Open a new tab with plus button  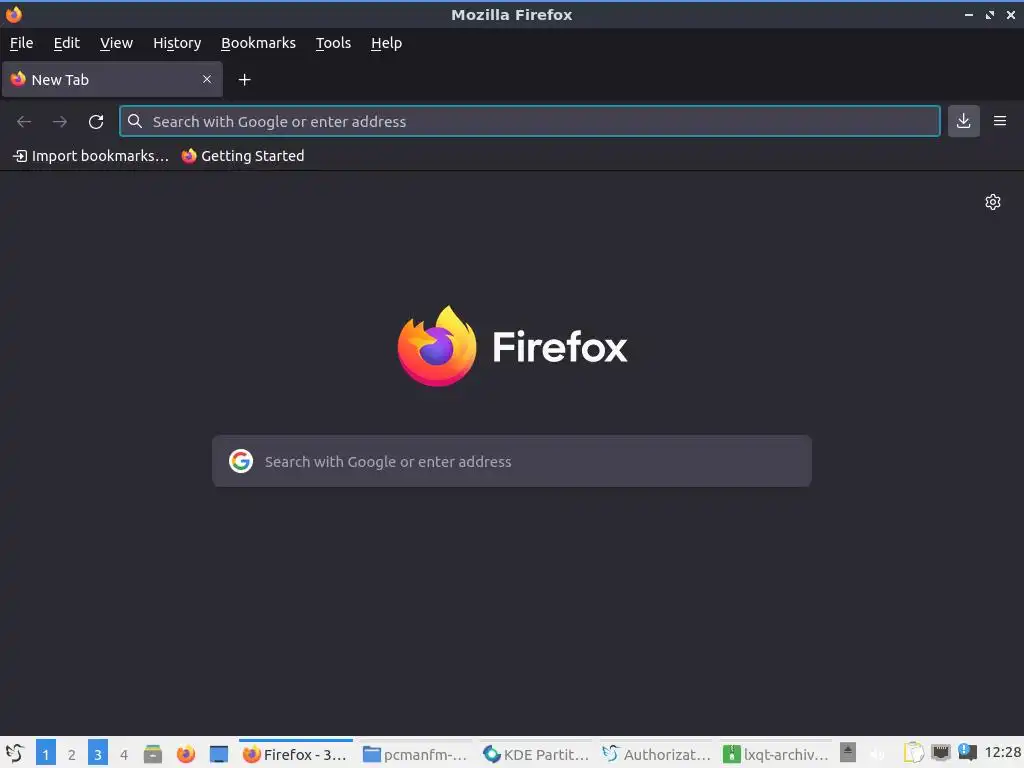244,80
